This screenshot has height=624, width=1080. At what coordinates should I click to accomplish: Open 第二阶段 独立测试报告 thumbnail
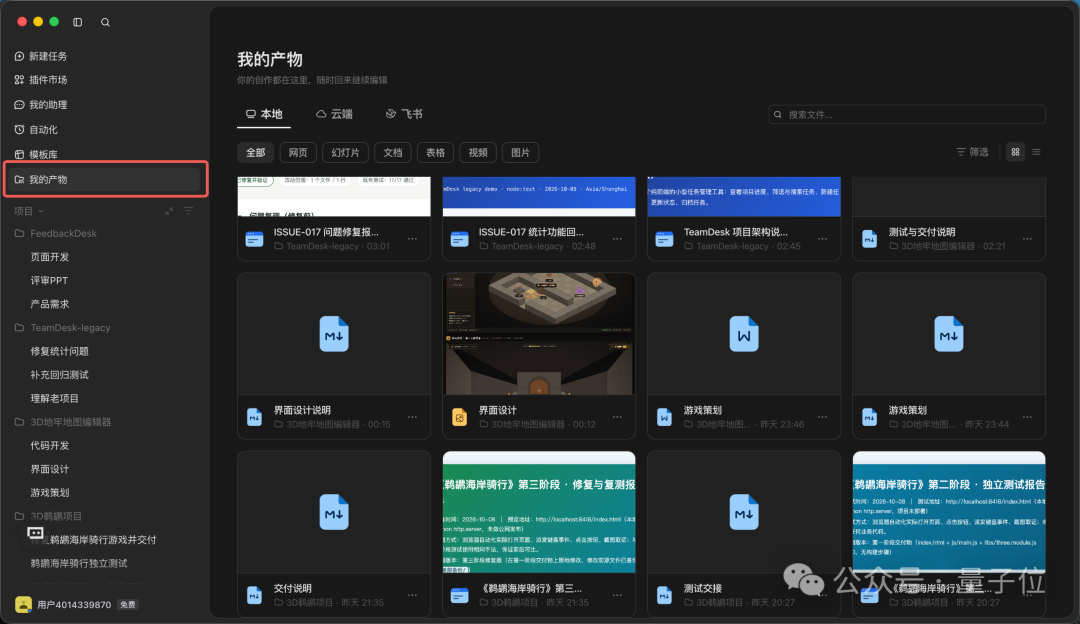pyautogui.click(x=948, y=512)
